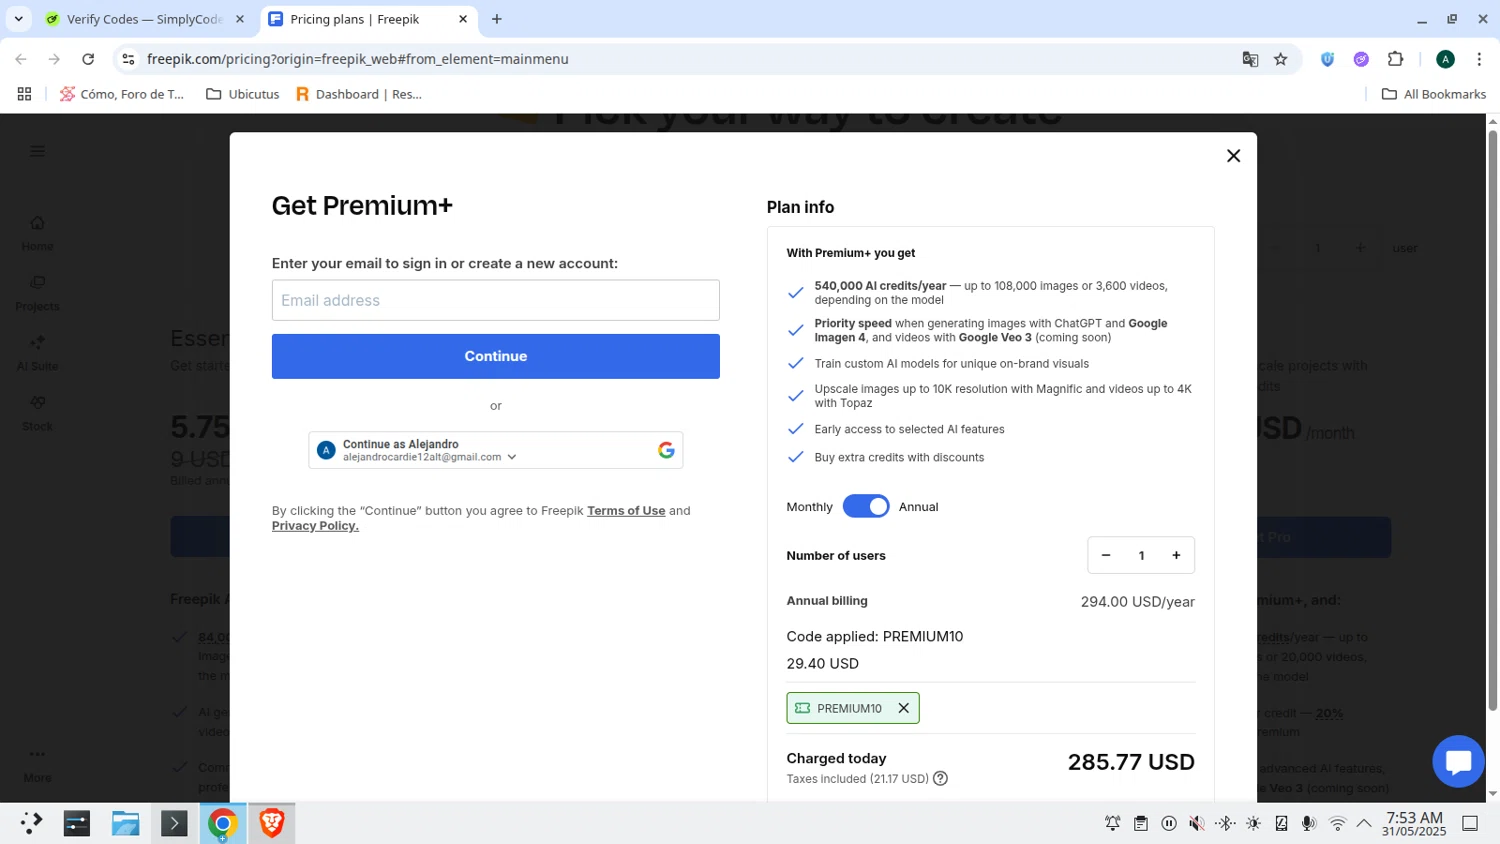The width and height of the screenshot is (1500, 844).
Task: Open Chrome's three-dot menu
Action: [1479, 59]
